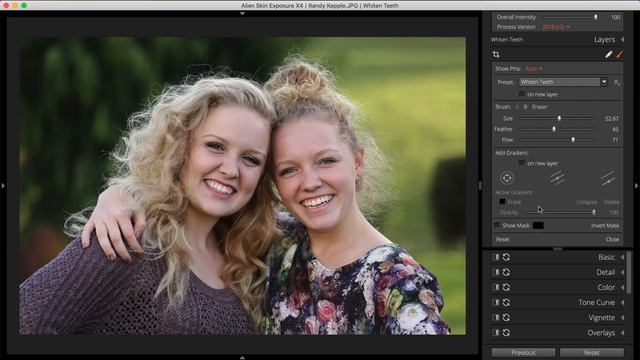Show the top panel via arrow
Image resolution: width=640 pixels, height=360 pixels.
[242, 13]
